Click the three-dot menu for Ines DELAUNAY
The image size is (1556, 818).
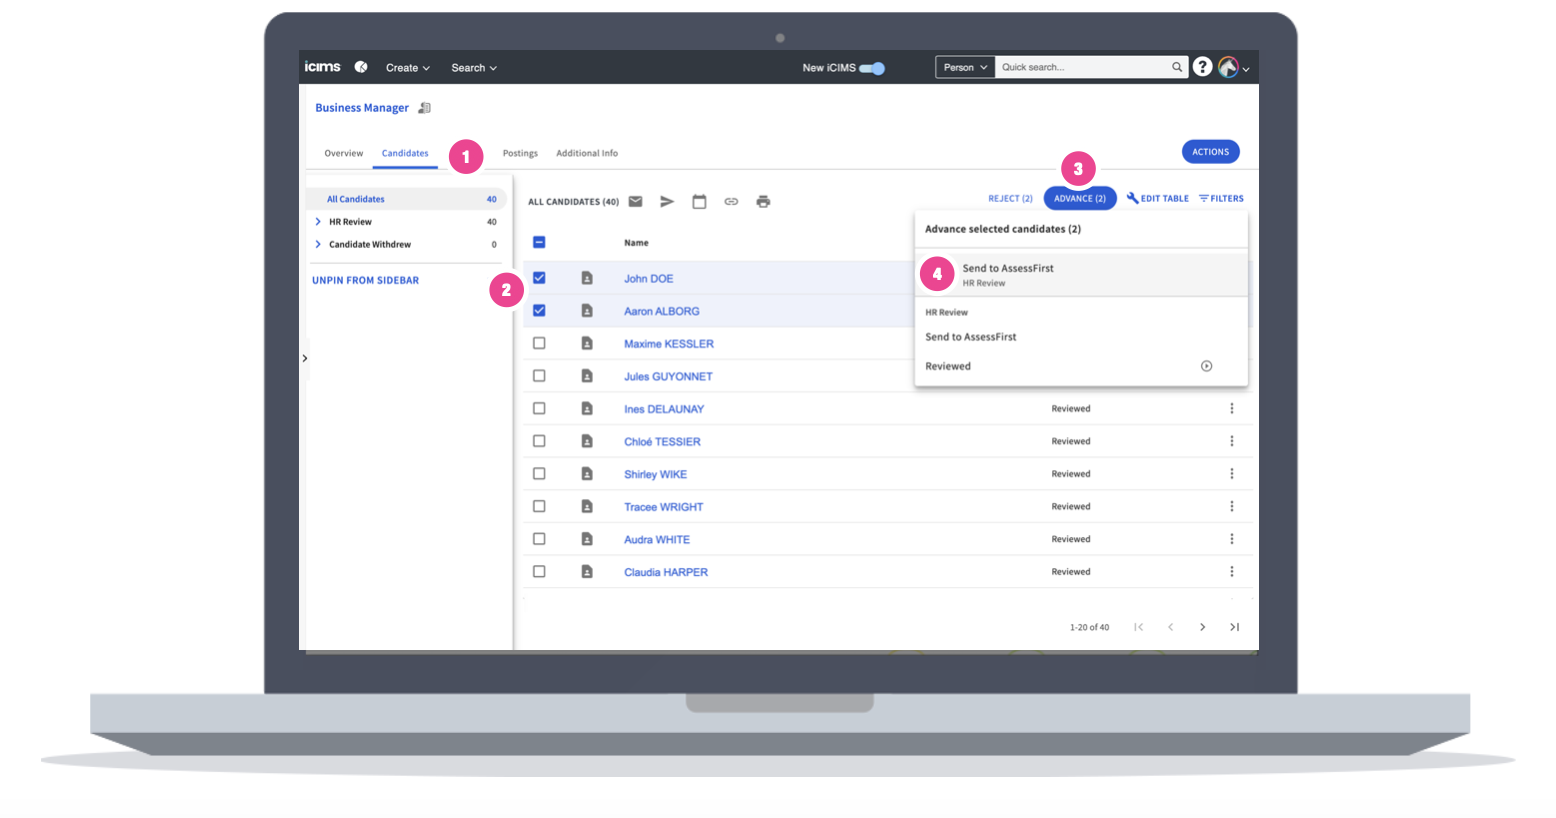[1231, 409]
